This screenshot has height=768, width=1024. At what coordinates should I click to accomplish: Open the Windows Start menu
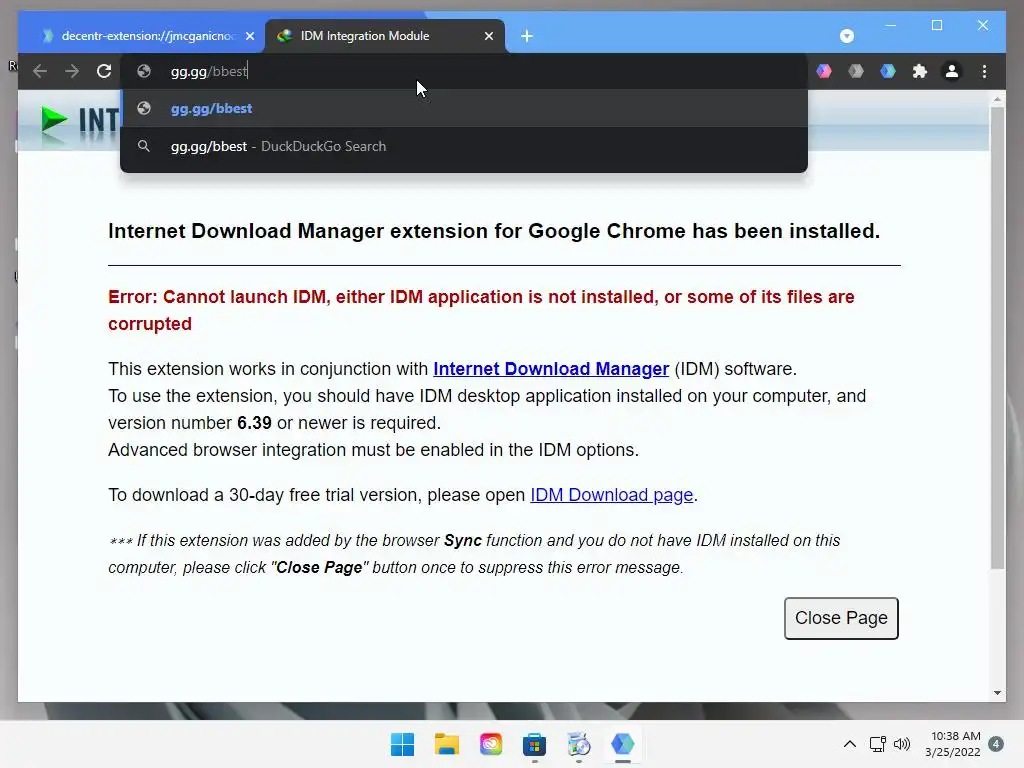(402, 744)
